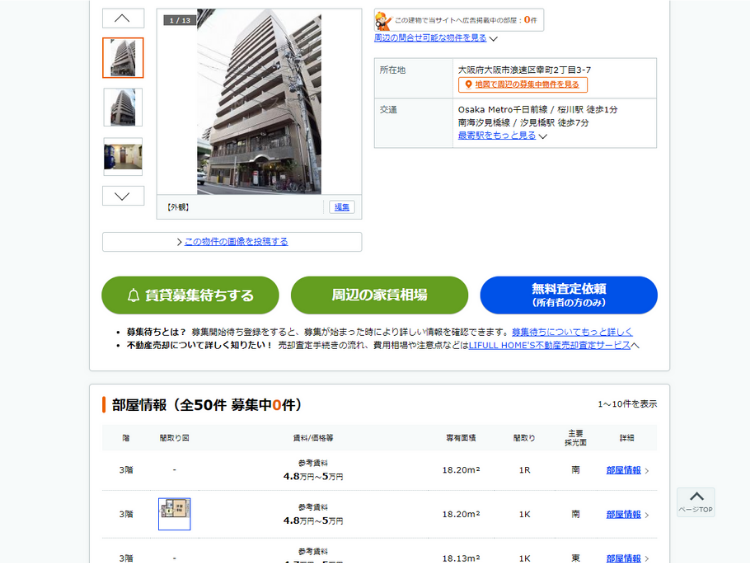Click the map pin icon in address row
Screen dimensions: 750x563
468,85
